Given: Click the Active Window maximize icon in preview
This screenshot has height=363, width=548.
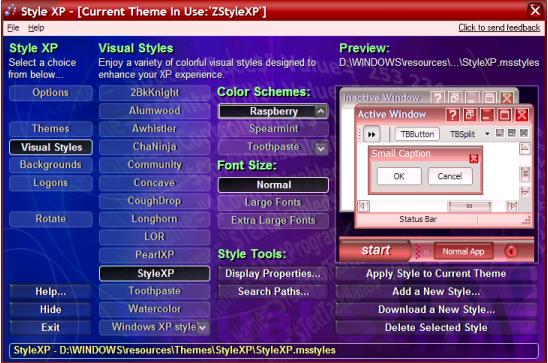Looking at the screenshot, I should pos(504,115).
